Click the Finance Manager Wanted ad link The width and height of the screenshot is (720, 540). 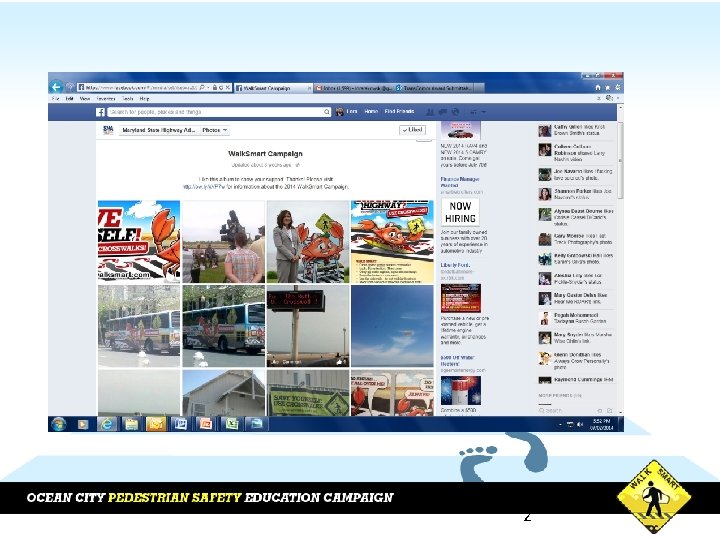[x=460, y=182]
